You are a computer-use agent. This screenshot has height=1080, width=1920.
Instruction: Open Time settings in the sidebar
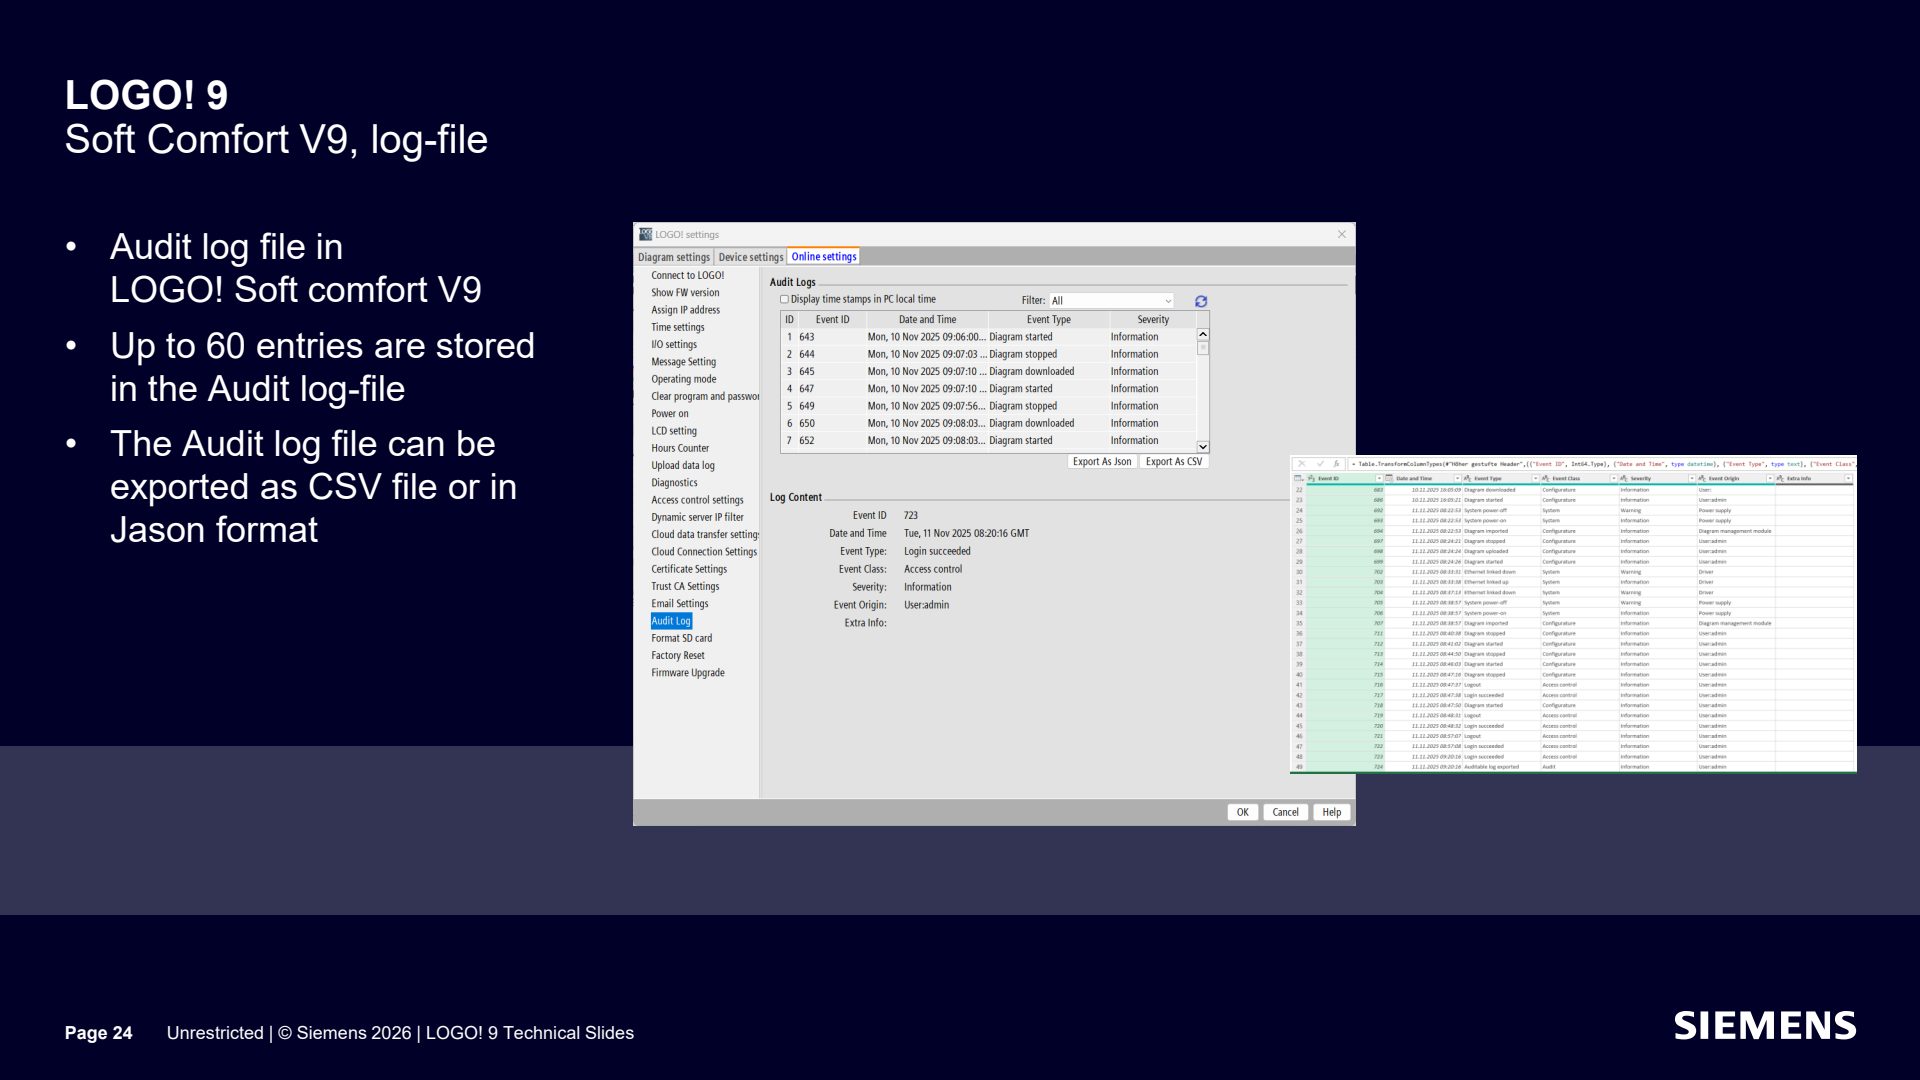(x=678, y=327)
